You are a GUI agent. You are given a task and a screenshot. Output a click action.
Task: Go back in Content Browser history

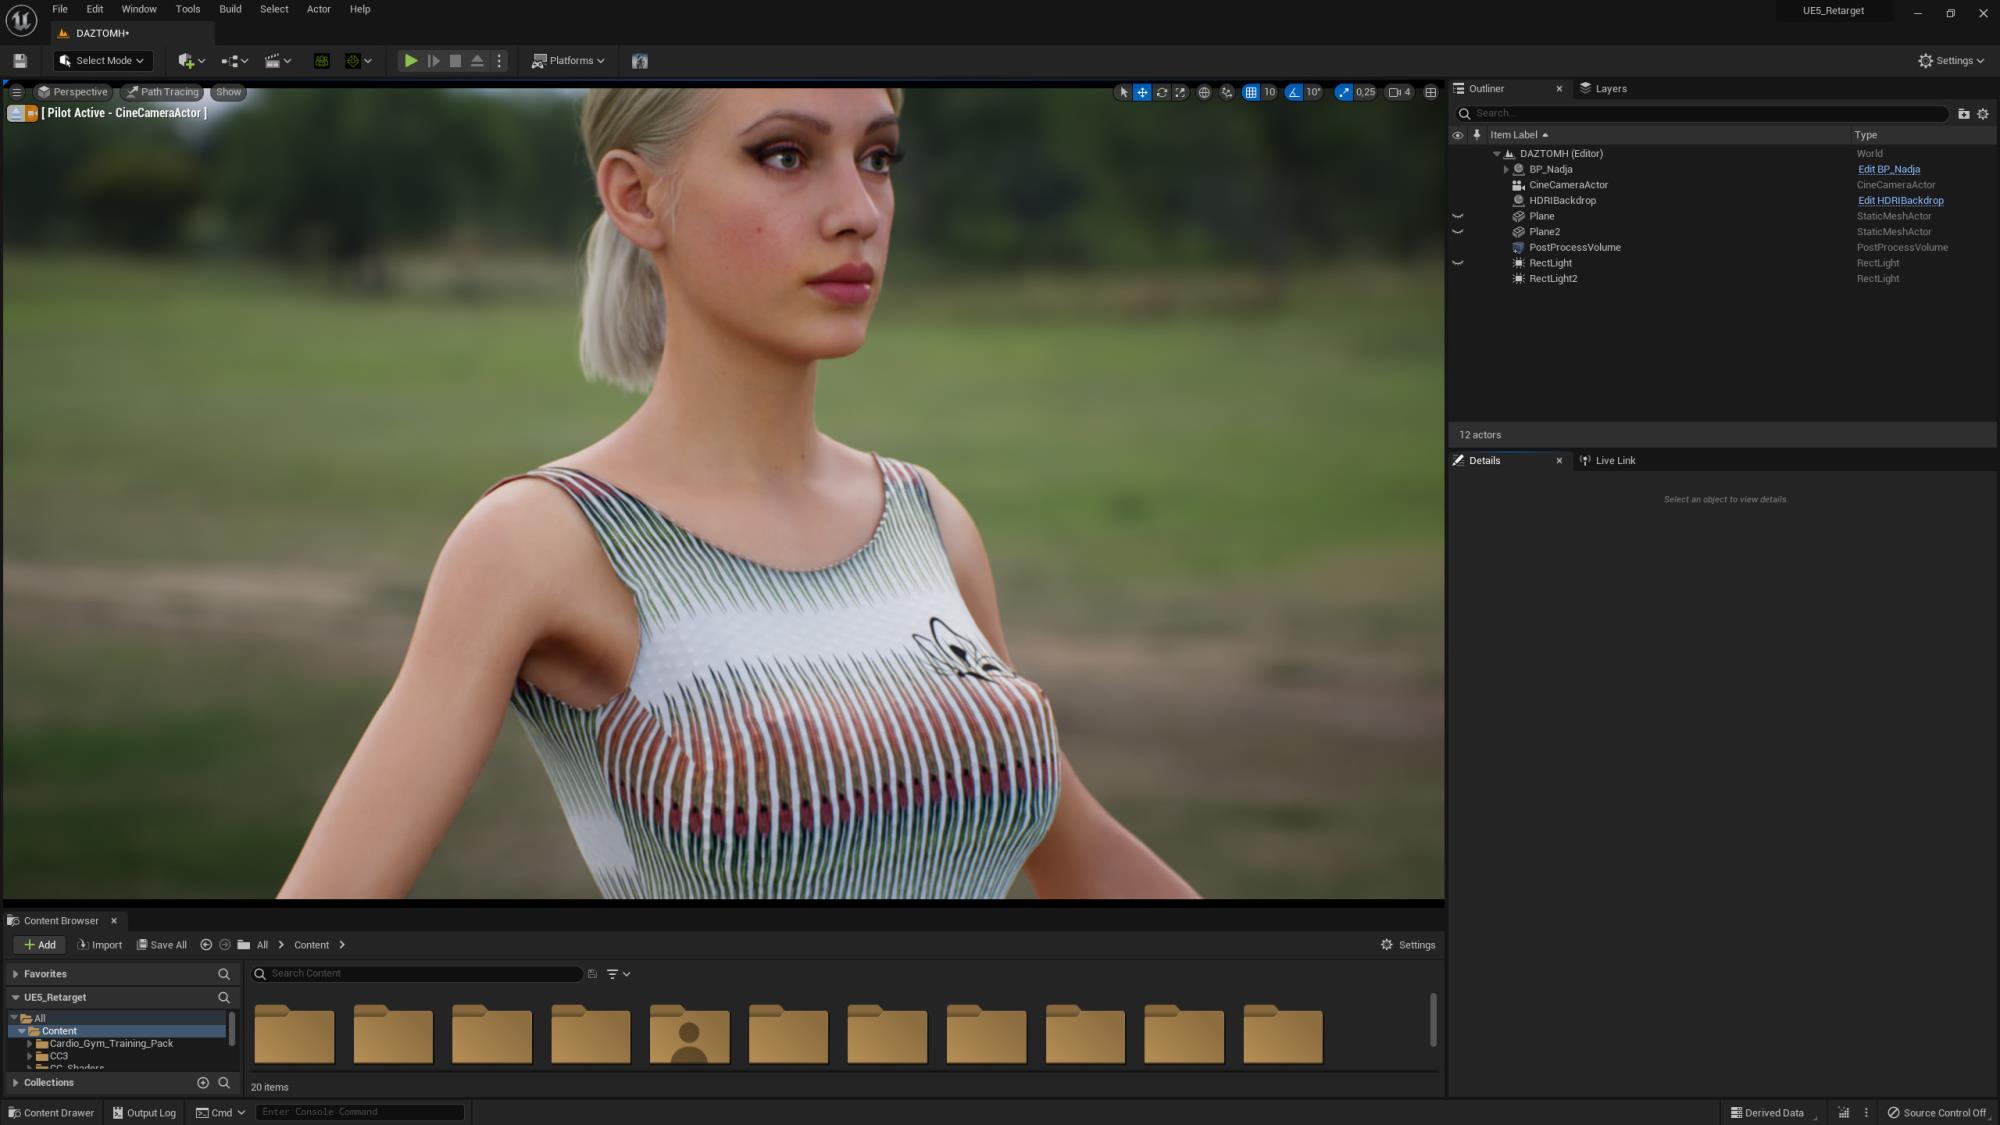tap(206, 945)
